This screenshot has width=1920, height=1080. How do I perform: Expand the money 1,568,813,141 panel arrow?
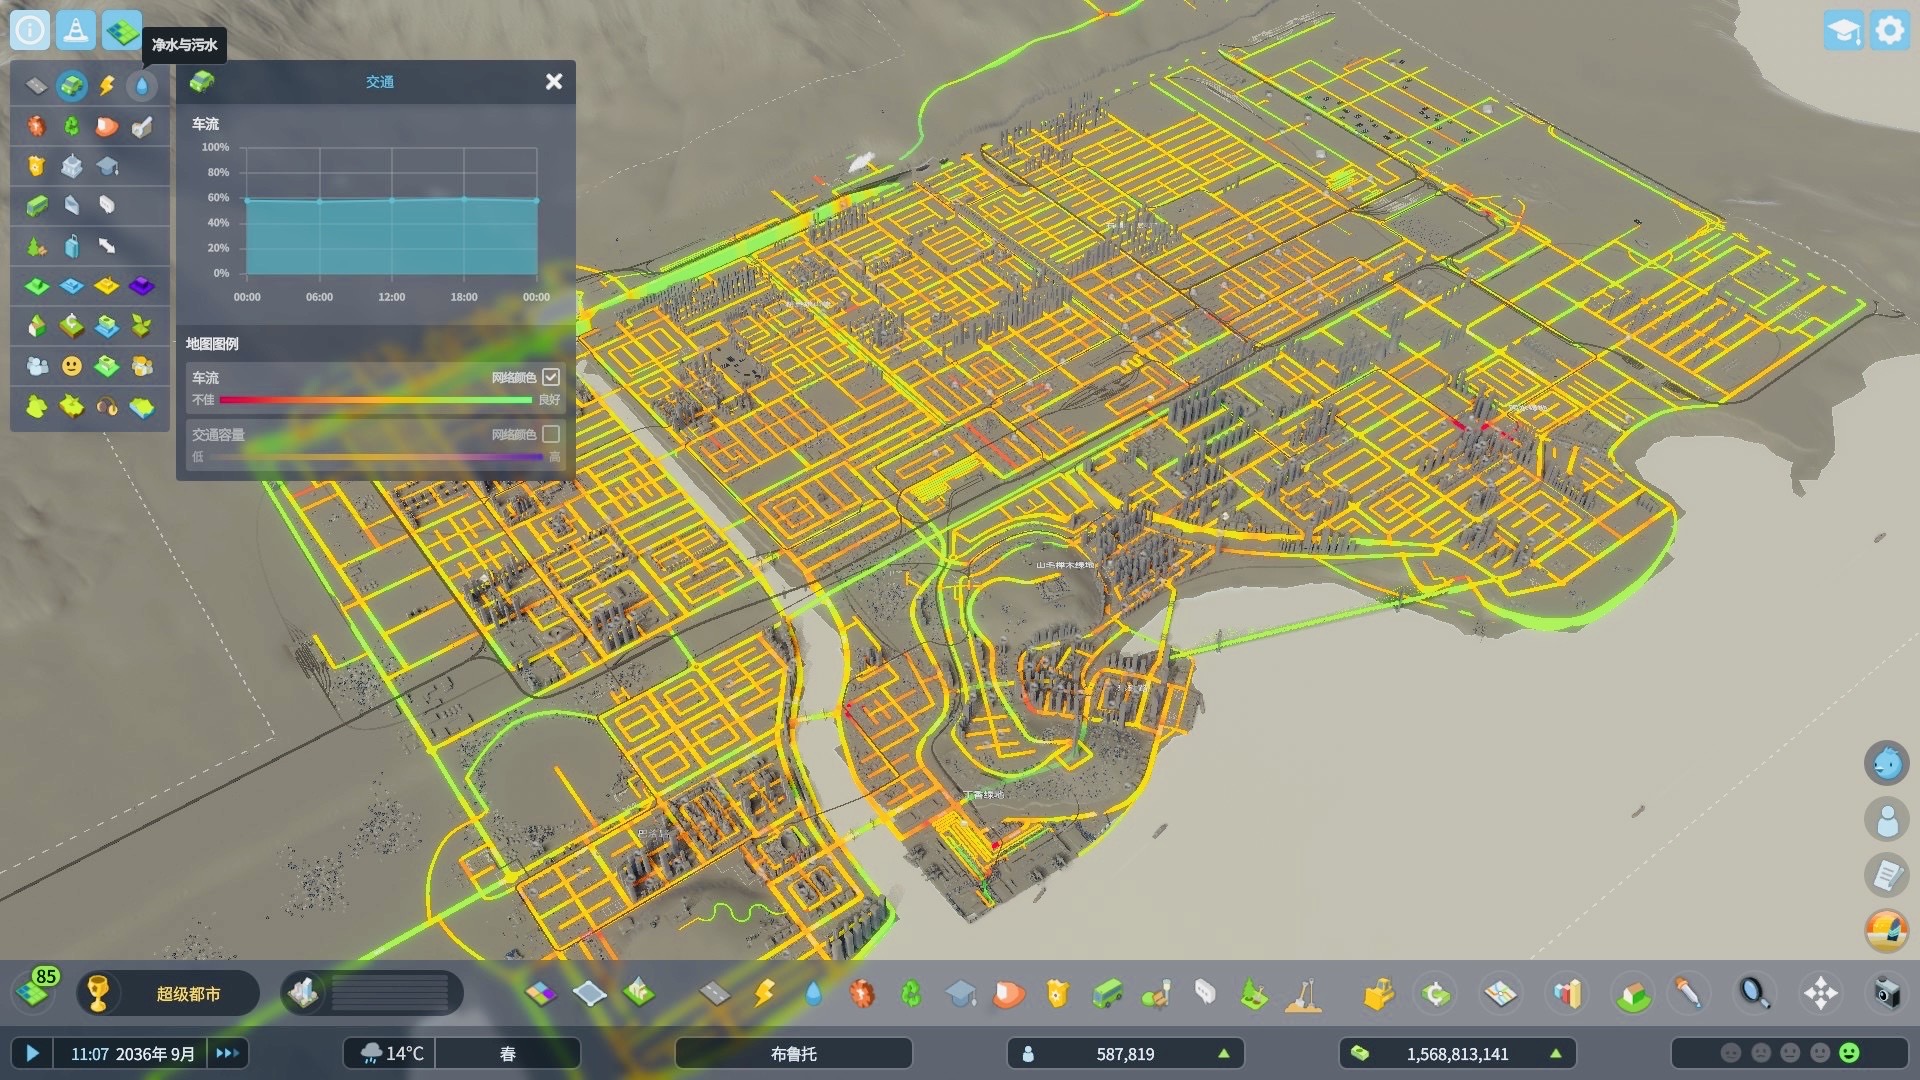click(x=1555, y=1053)
